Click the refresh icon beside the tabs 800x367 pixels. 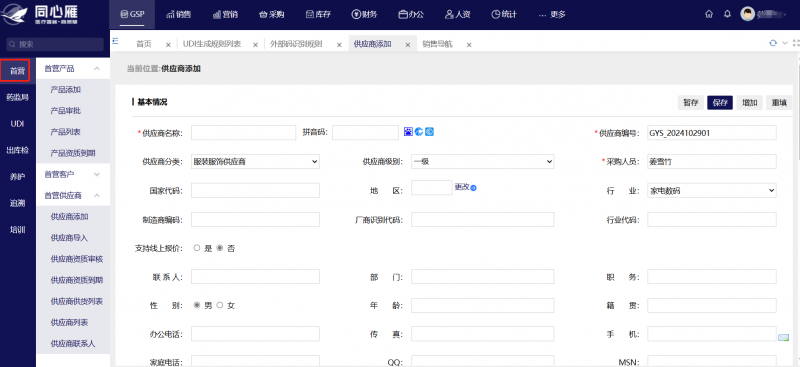(x=773, y=43)
